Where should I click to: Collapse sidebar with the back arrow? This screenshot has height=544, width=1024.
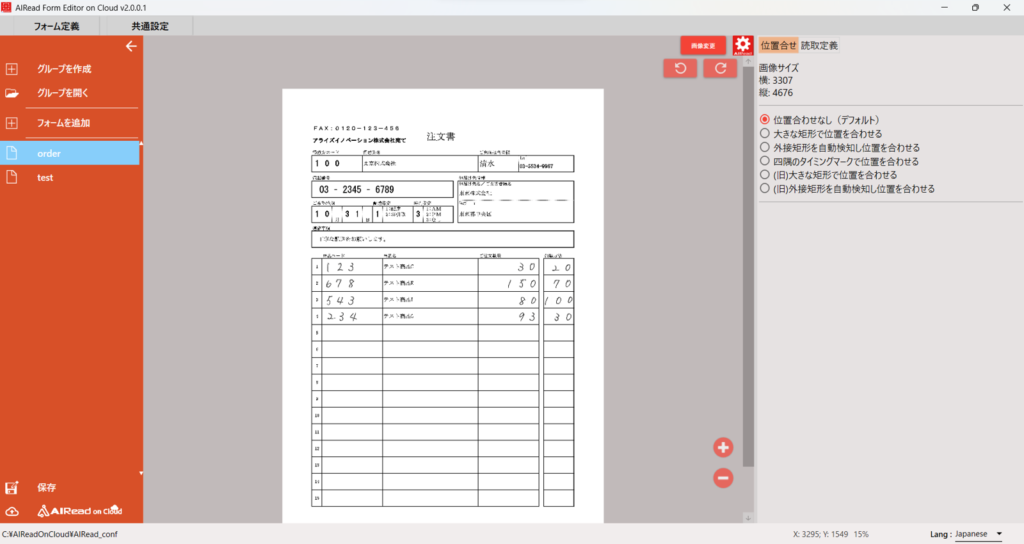[130, 46]
